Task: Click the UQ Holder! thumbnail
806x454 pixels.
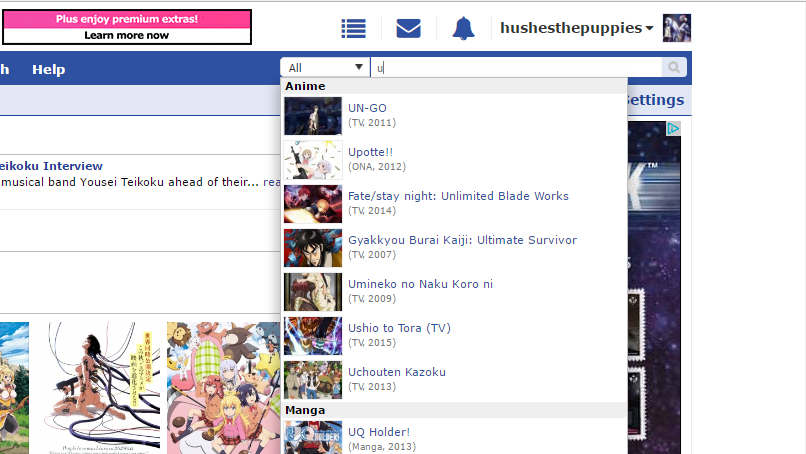Action: pyautogui.click(x=313, y=438)
